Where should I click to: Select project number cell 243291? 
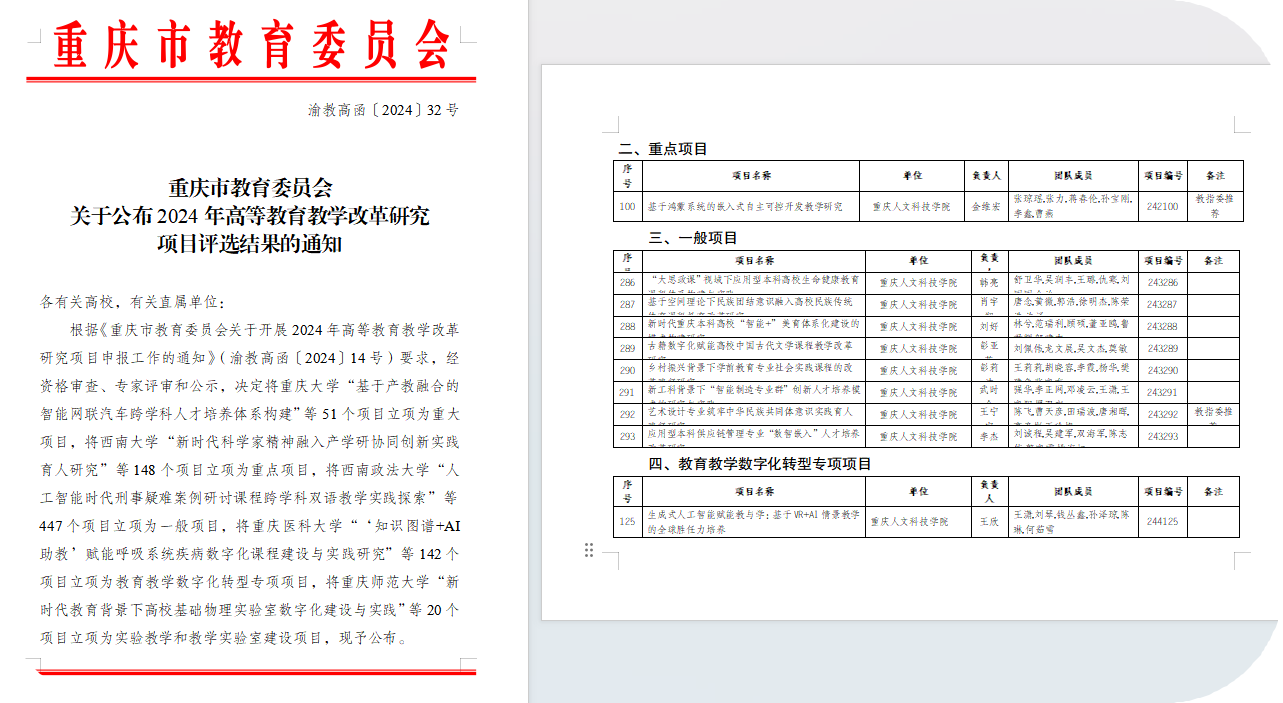[1162, 393]
